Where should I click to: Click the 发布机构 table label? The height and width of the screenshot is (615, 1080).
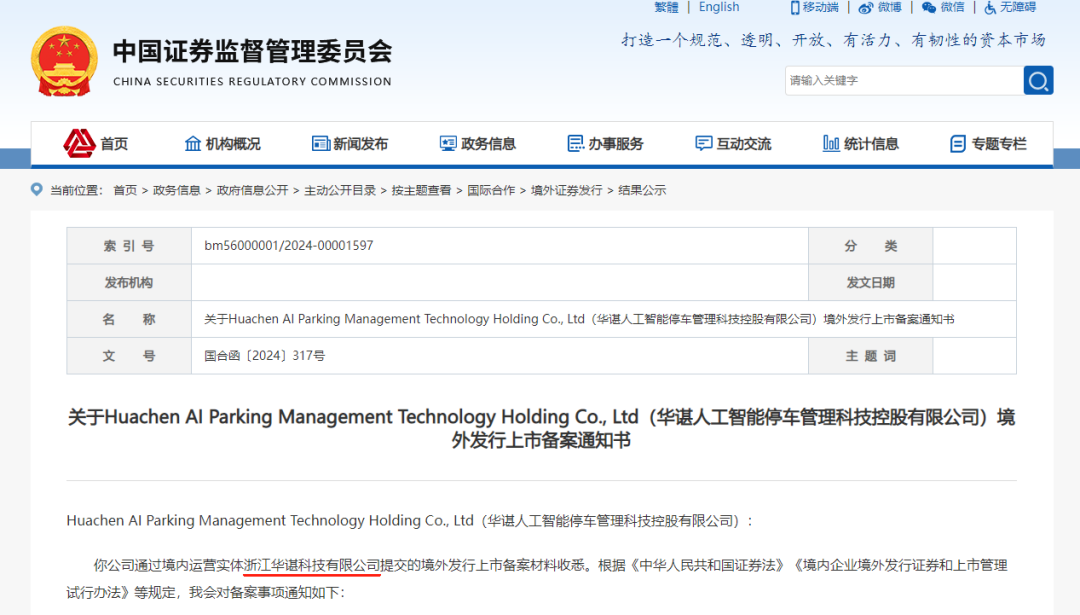point(129,282)
